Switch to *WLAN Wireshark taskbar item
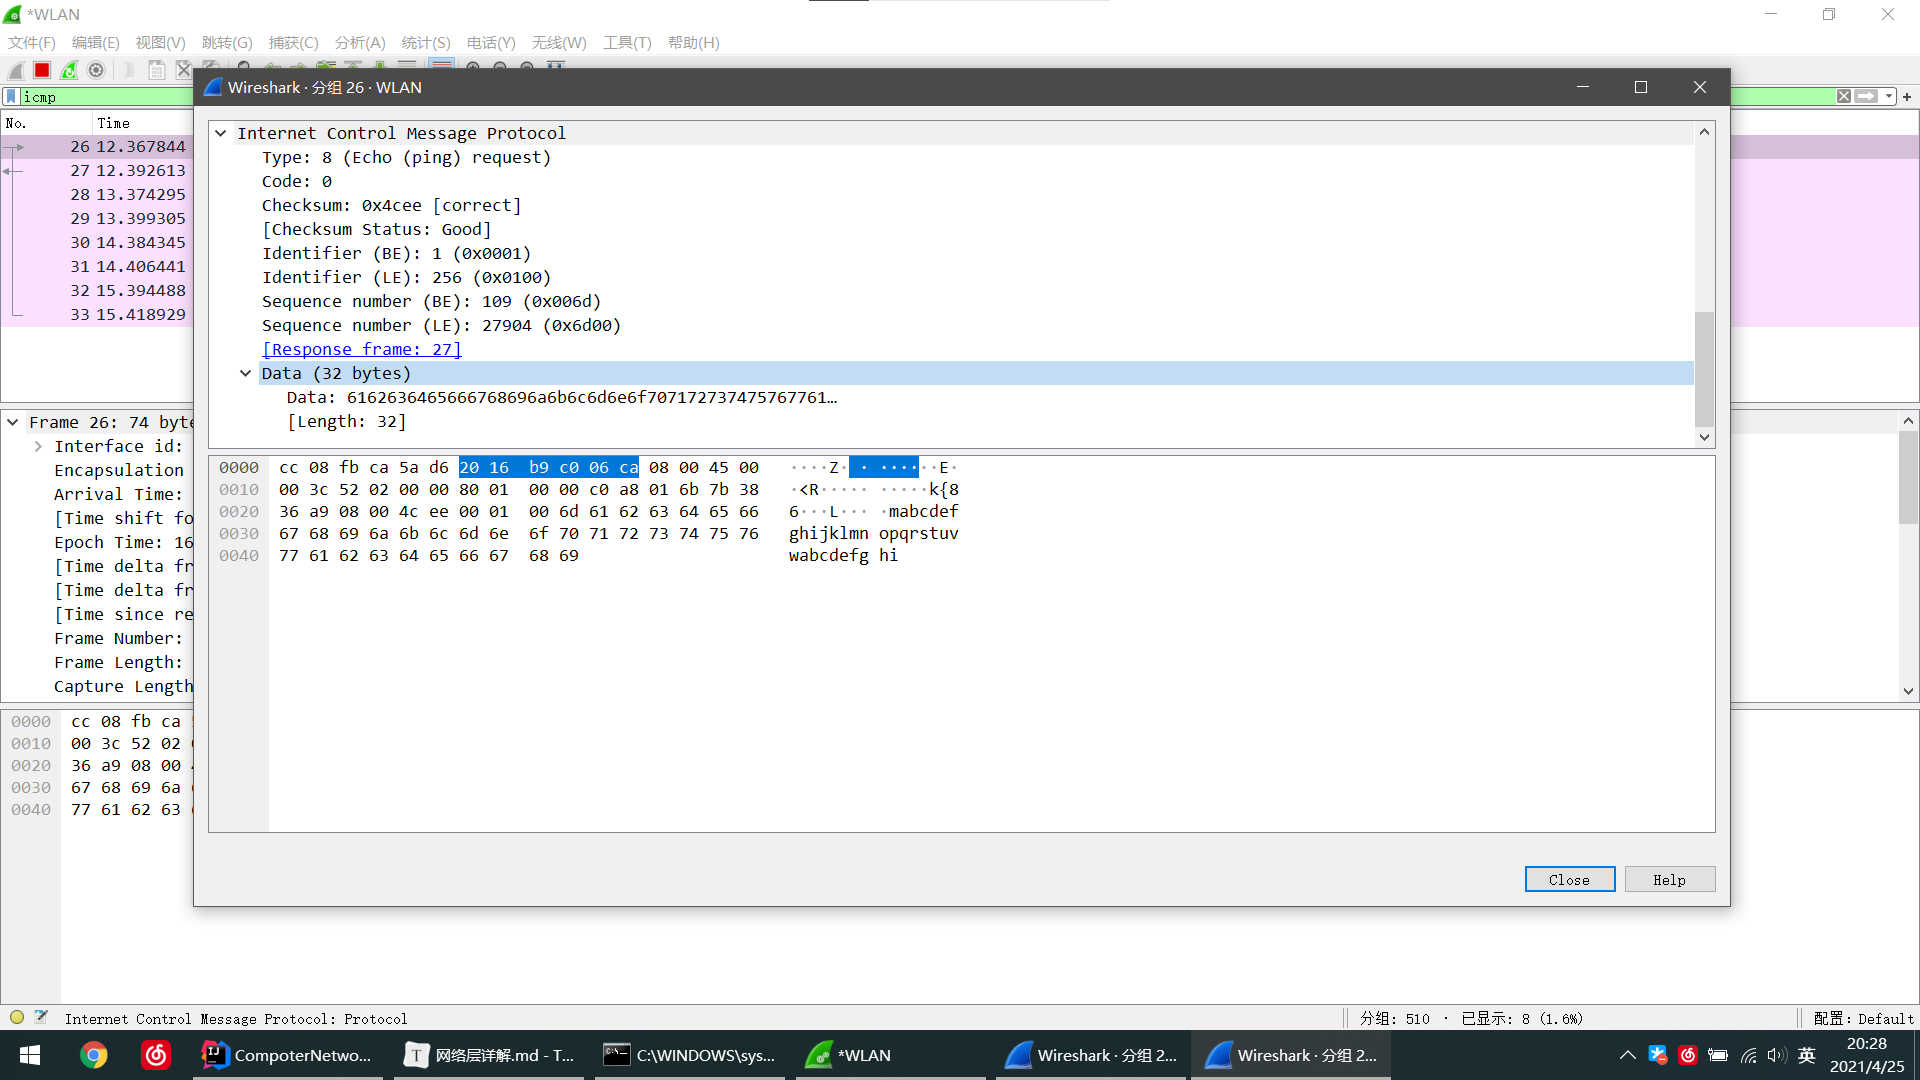This screenshot has width=1920, height=1080. tap(890, 1055)
